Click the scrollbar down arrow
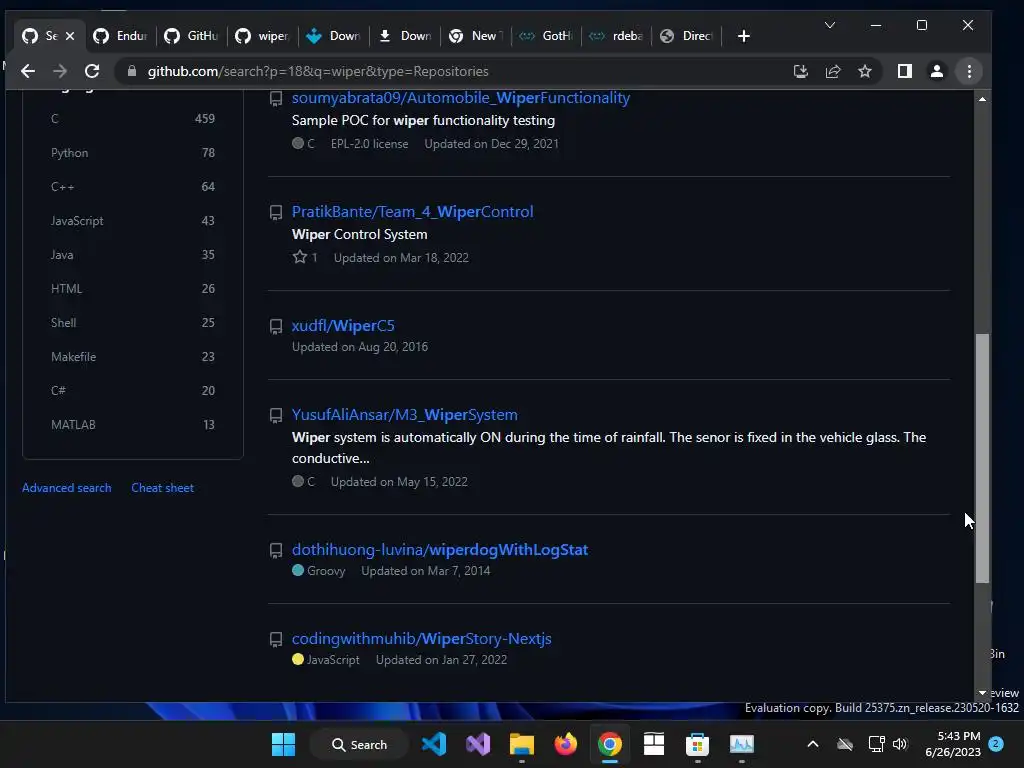This screenshot has width=1024, height=768. [982, 692]
